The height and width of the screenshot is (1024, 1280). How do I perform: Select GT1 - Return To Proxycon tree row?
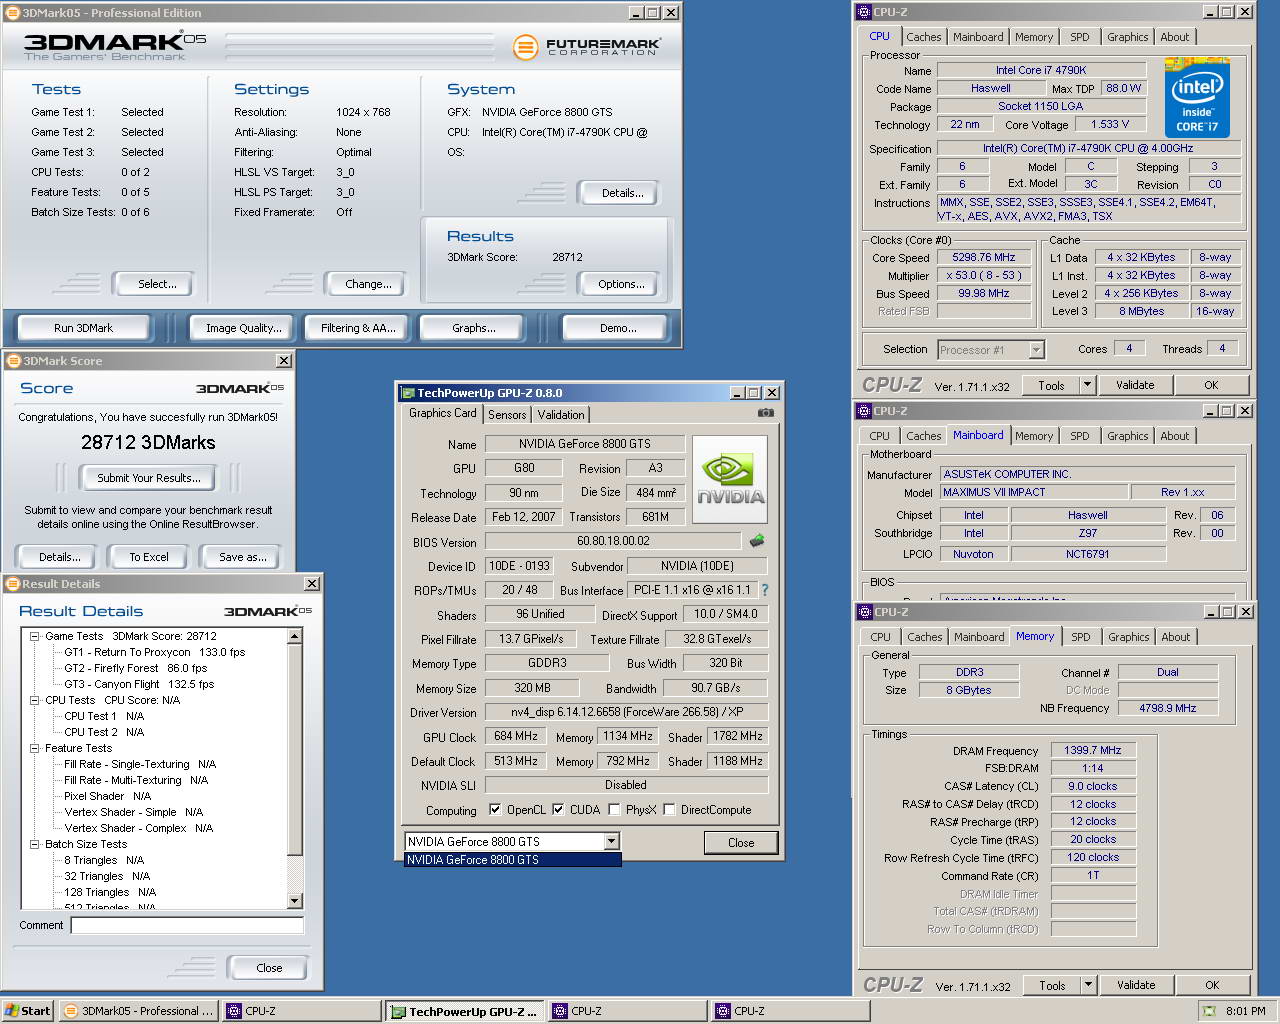coord(154,652)
